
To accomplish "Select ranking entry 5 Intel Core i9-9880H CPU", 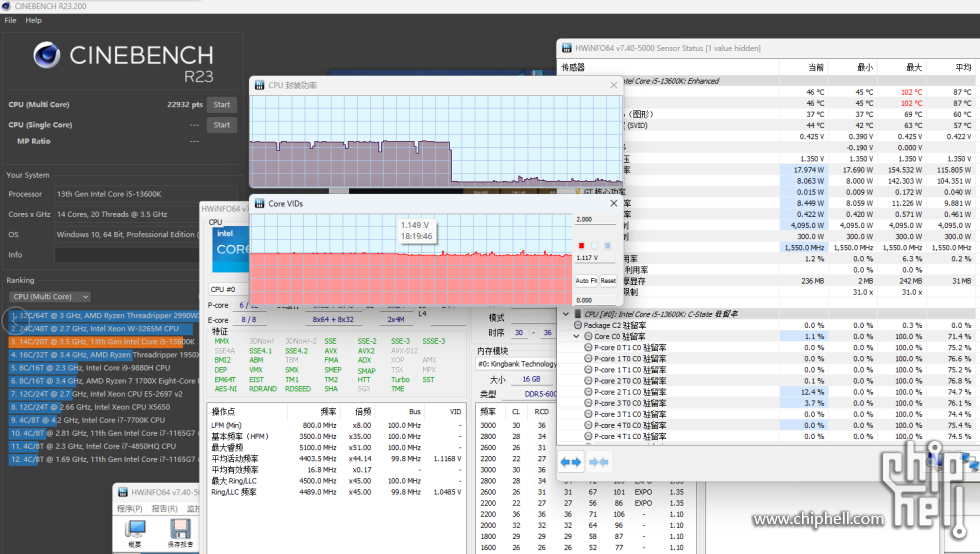I will pyautogui.click(x=102, y=368).
